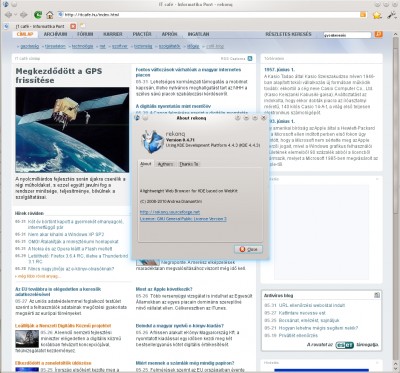Go forward using the forward arrow

[x=24, y=15]
